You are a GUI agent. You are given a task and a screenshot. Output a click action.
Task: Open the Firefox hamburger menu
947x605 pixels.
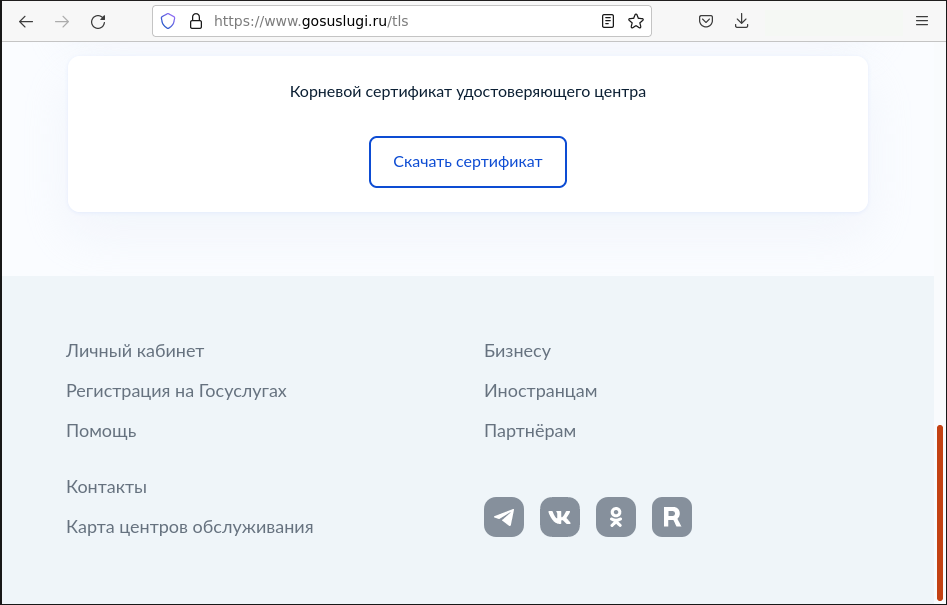[922, 22]
